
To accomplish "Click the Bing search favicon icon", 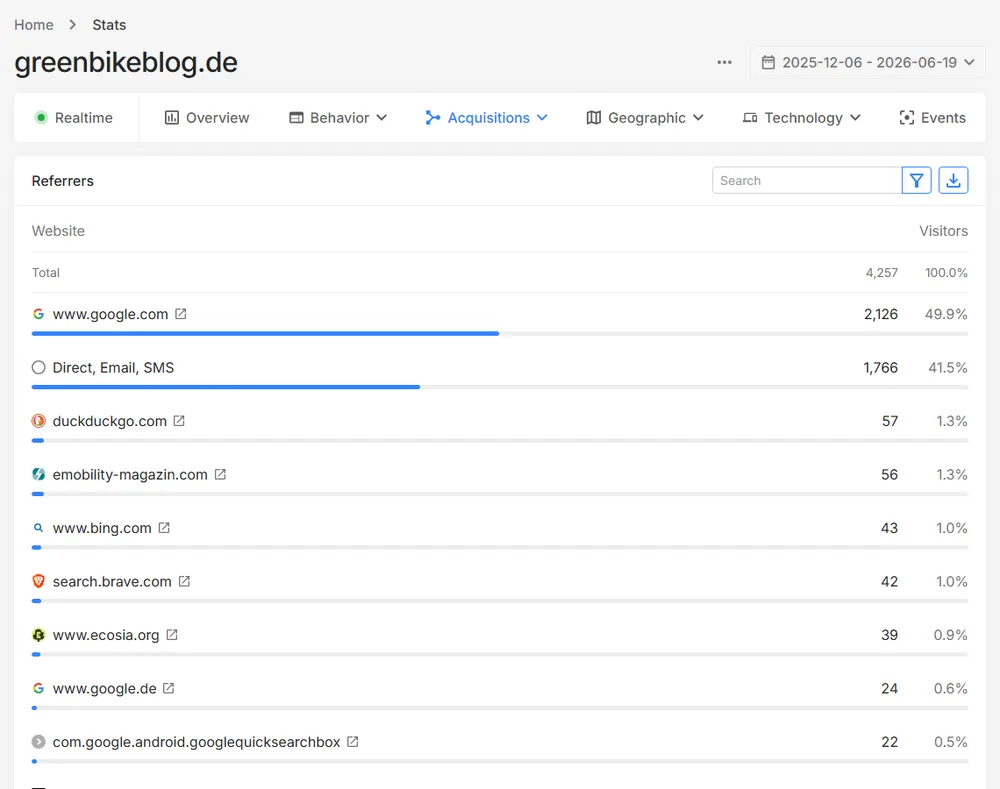I will (39, 528).
